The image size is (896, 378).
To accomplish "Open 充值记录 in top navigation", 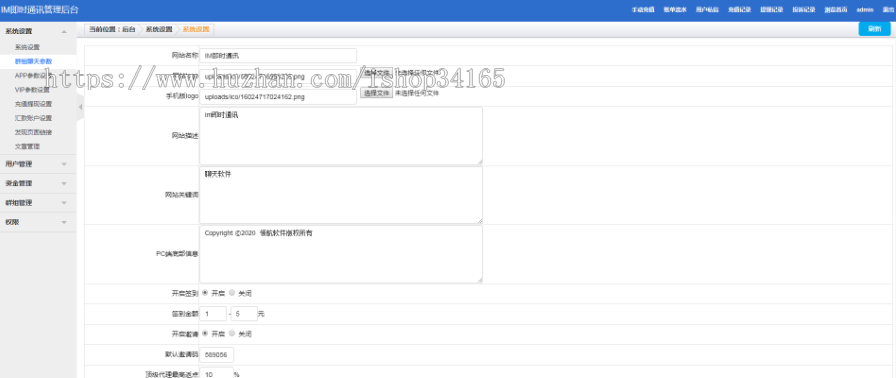I will click(739, 10).
